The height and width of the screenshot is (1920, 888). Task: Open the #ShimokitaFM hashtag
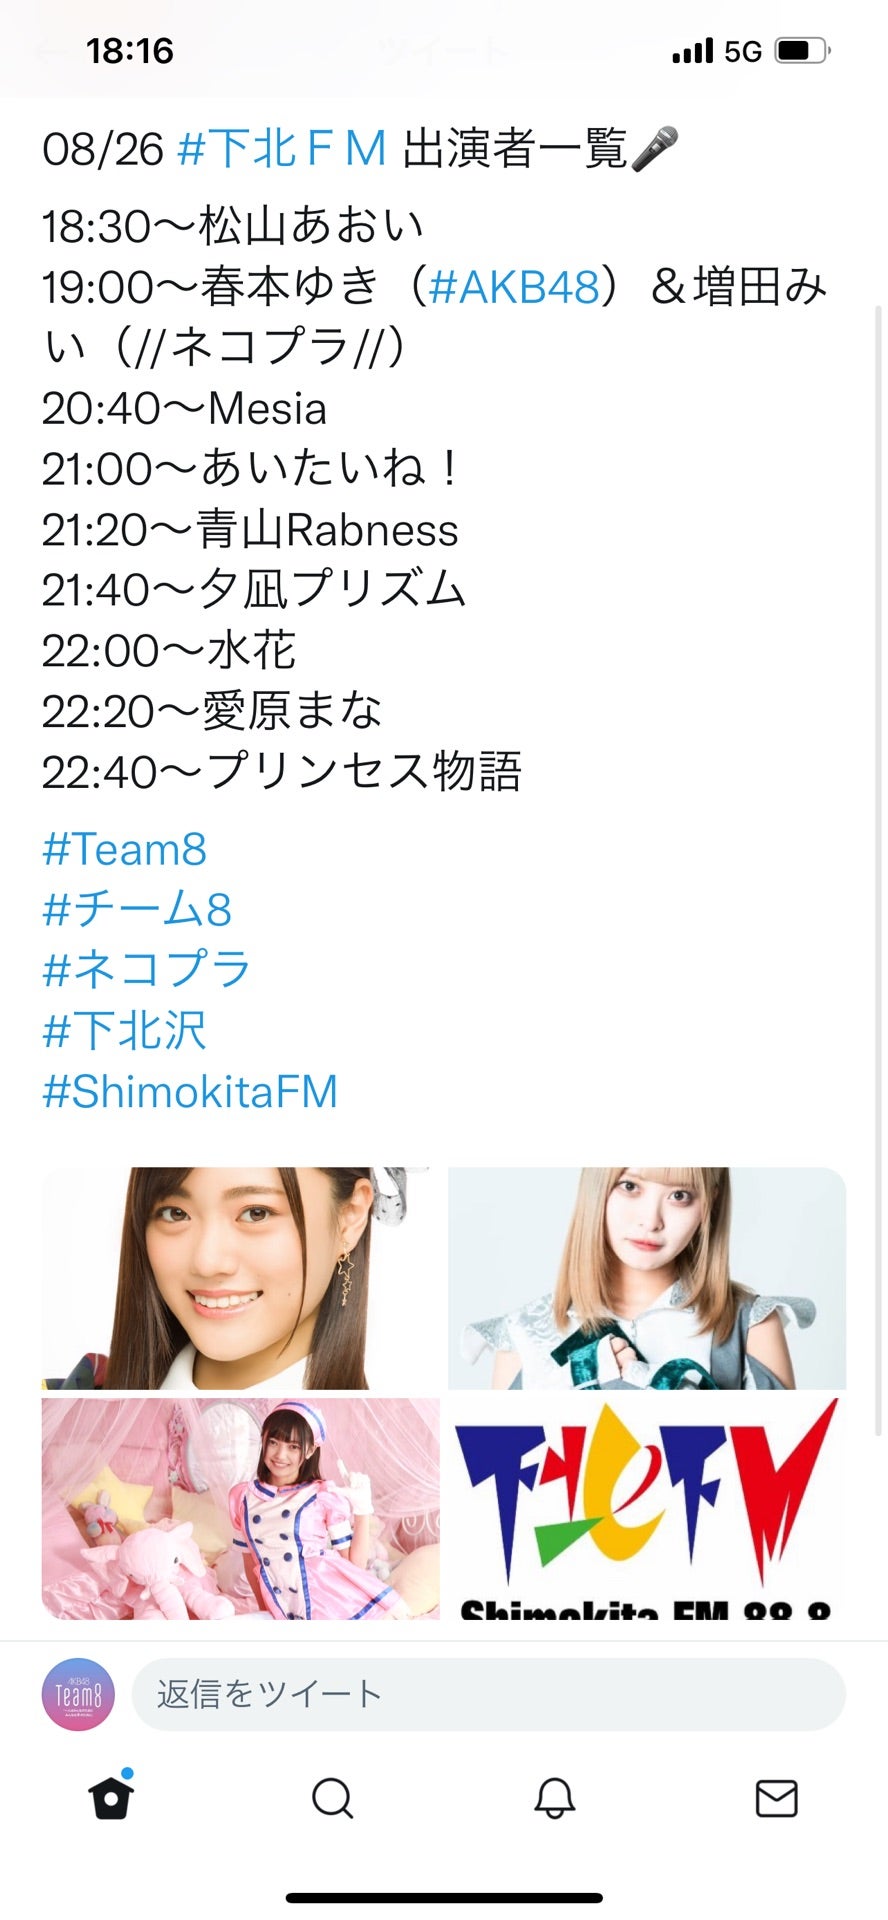point(190,1092)
